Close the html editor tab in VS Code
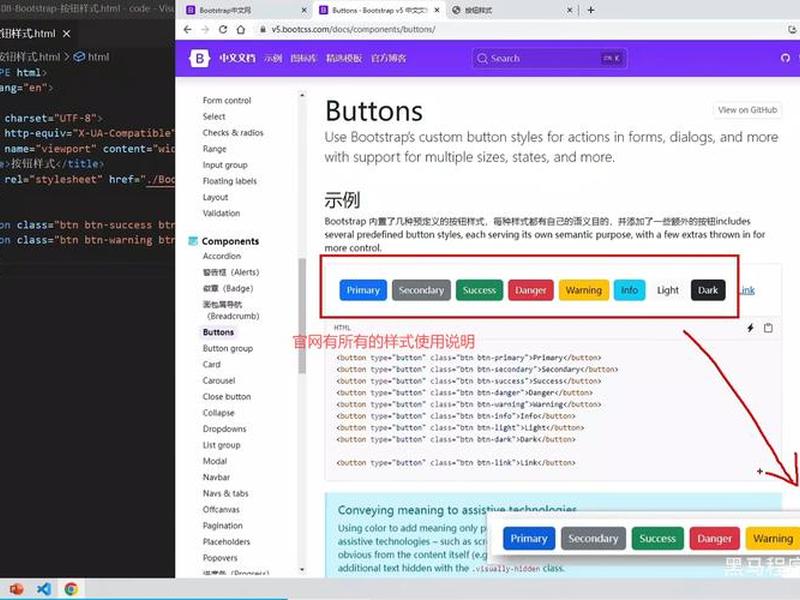Image resolution: width=800 pixels, height=600 pixels. point(66,34)
